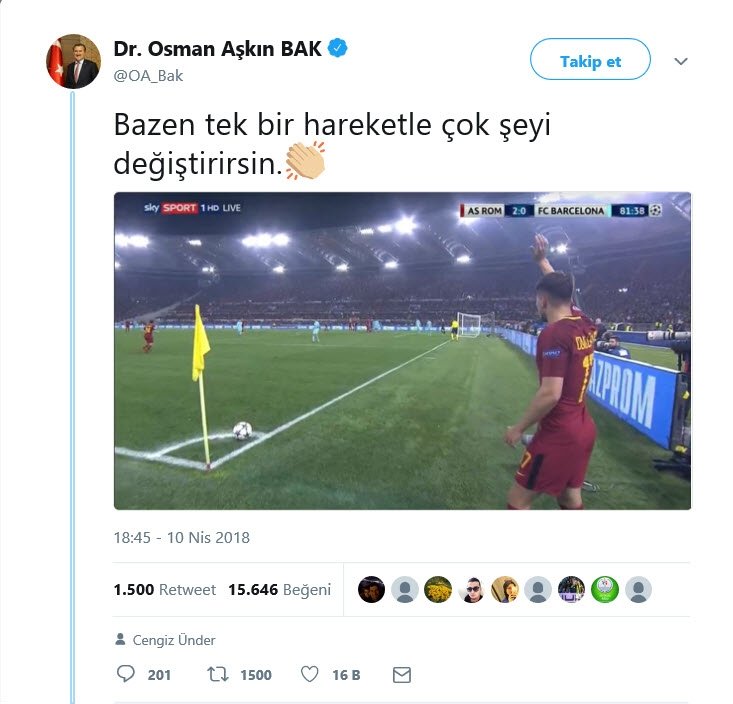The width and height of the screenshot is (733, 704).
Task: Click the Dr. Osman Aşkın BAK name
Action: pos(217,49)
